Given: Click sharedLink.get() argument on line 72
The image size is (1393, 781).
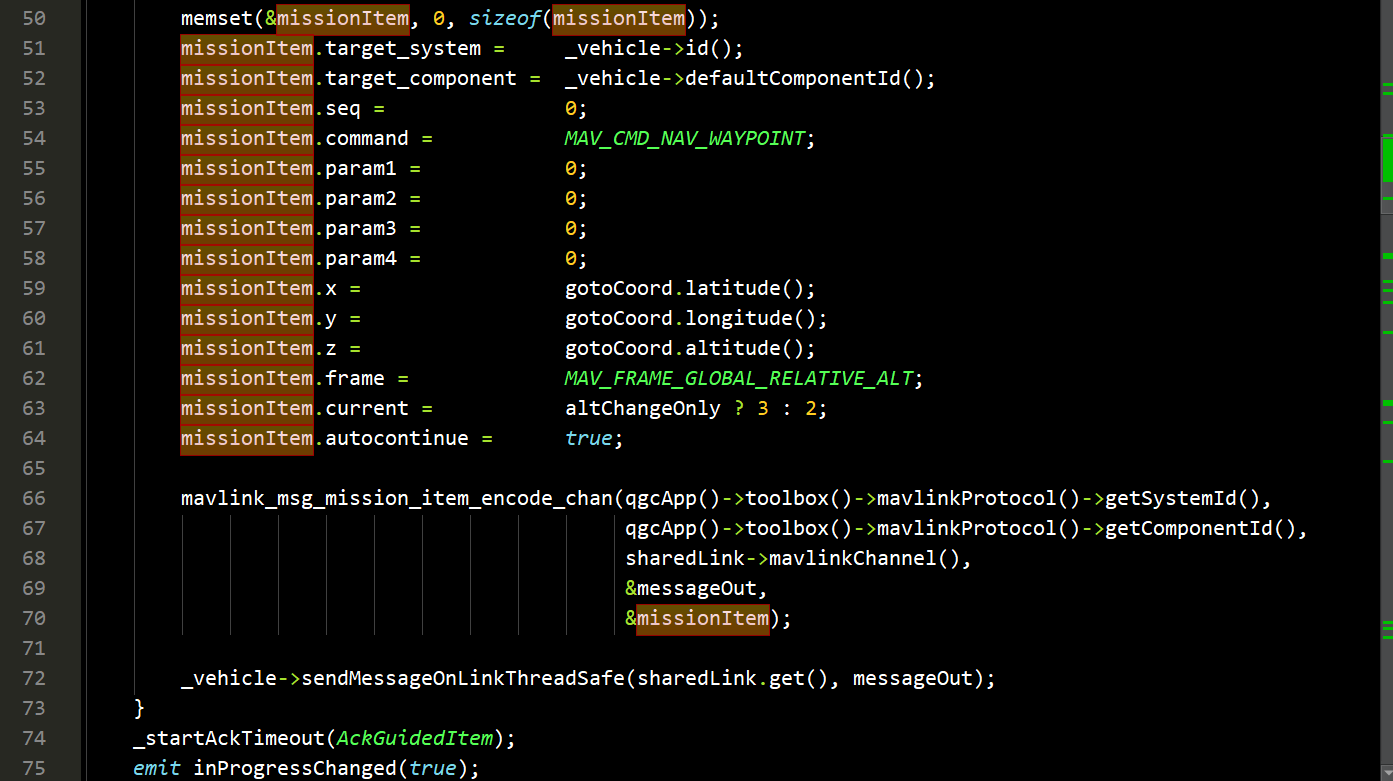Looking at the screenshot, I should (732, 678).
